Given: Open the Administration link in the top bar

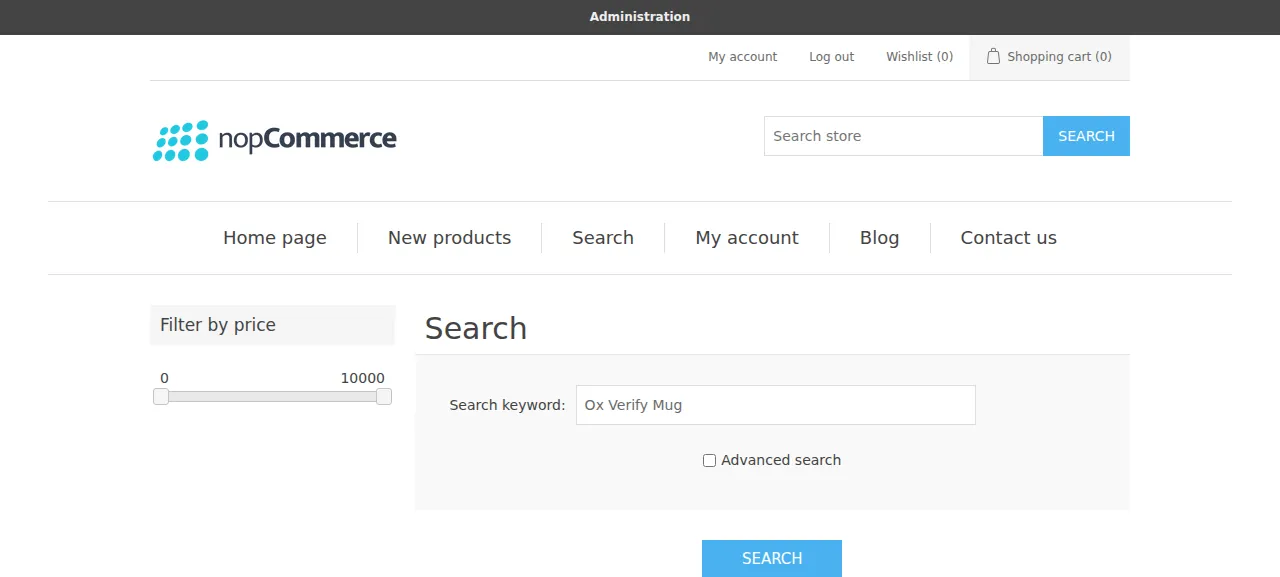Looking at the screenshot, I should 640,17.
